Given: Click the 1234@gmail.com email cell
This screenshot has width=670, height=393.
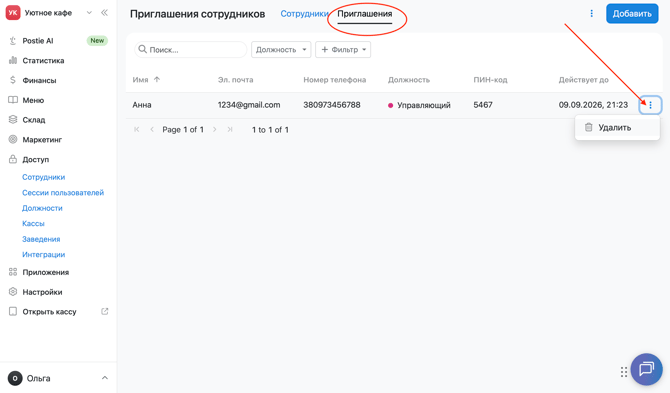Looking at the screenshot, I should tap(249, 105).
